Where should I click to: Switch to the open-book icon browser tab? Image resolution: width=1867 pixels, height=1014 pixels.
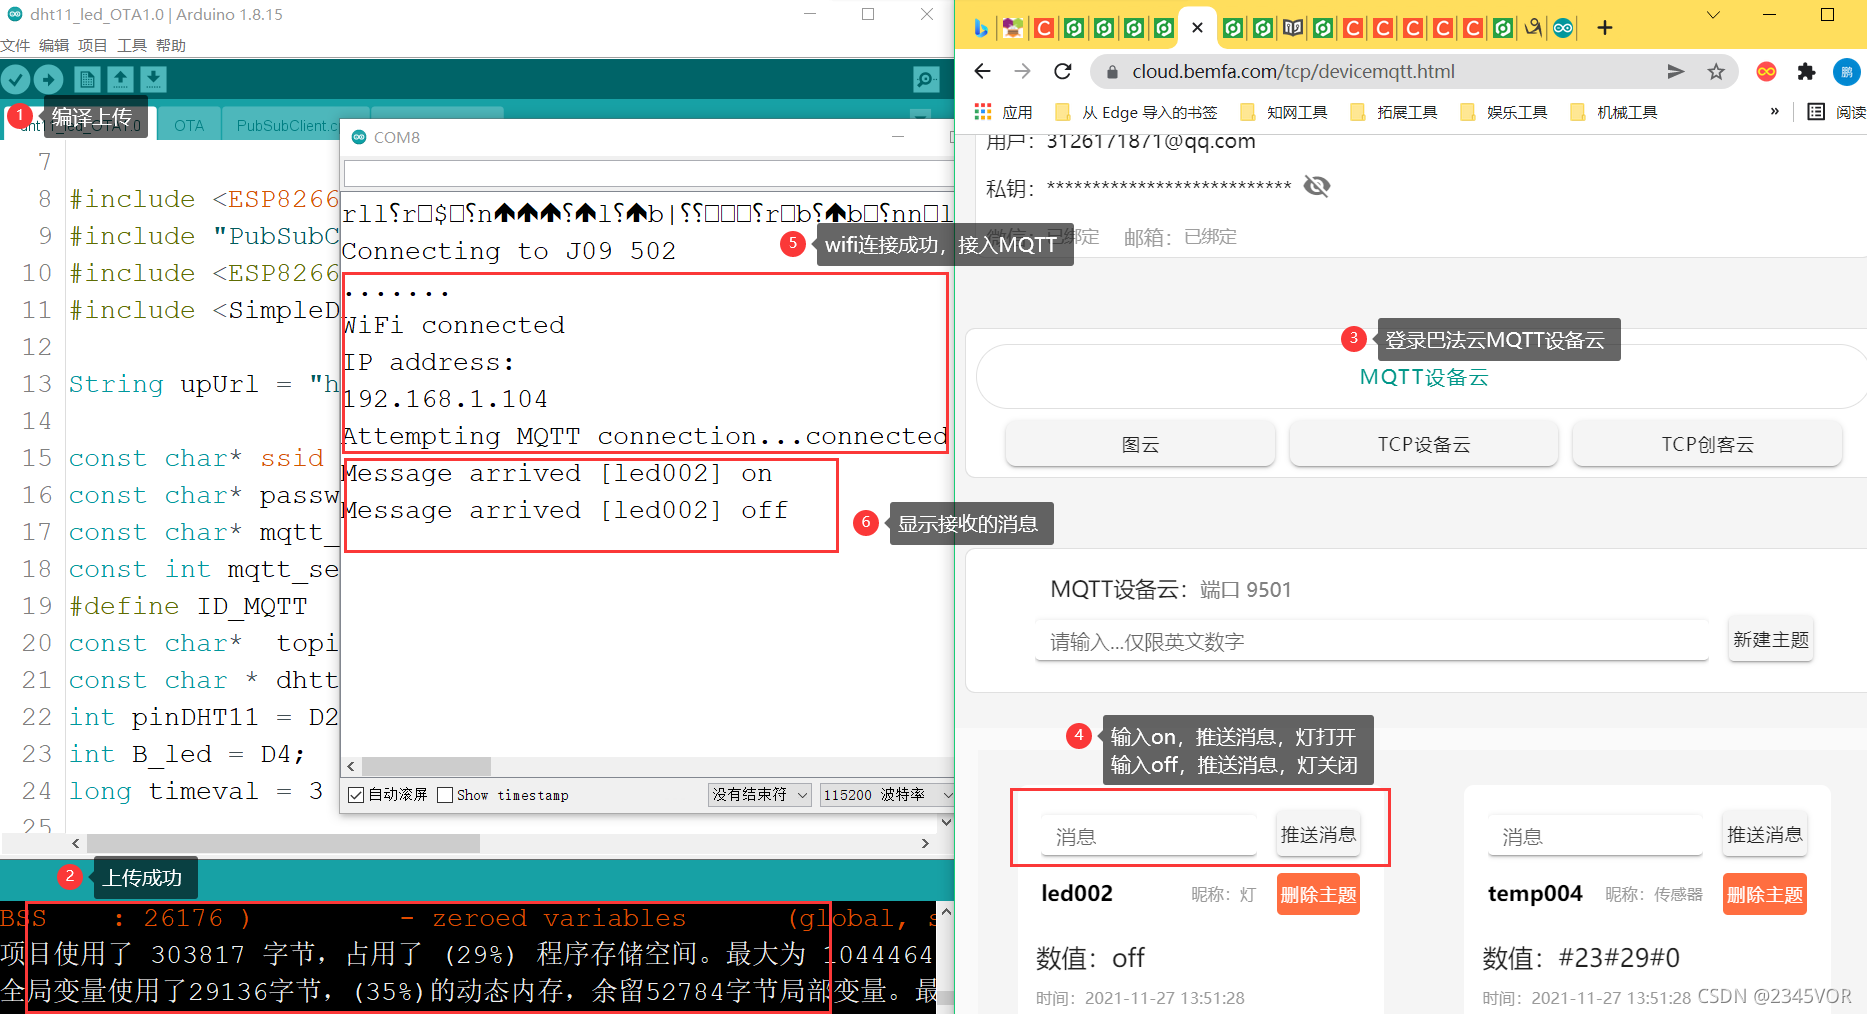[x=1293, y=28]
